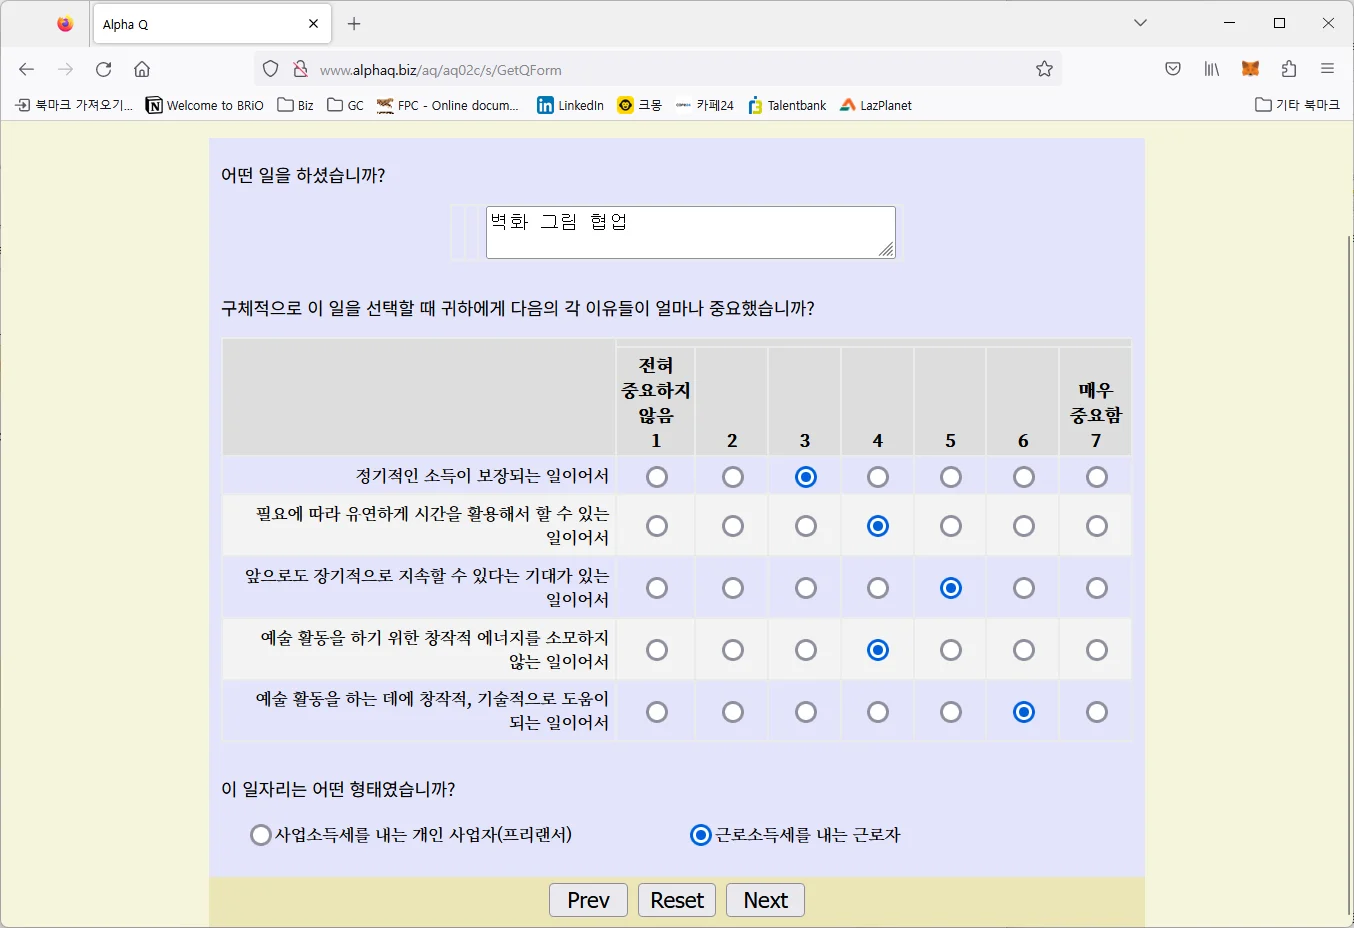Open the library icon in the toolbar
Screen dimensions: 1354x928
1212,69
